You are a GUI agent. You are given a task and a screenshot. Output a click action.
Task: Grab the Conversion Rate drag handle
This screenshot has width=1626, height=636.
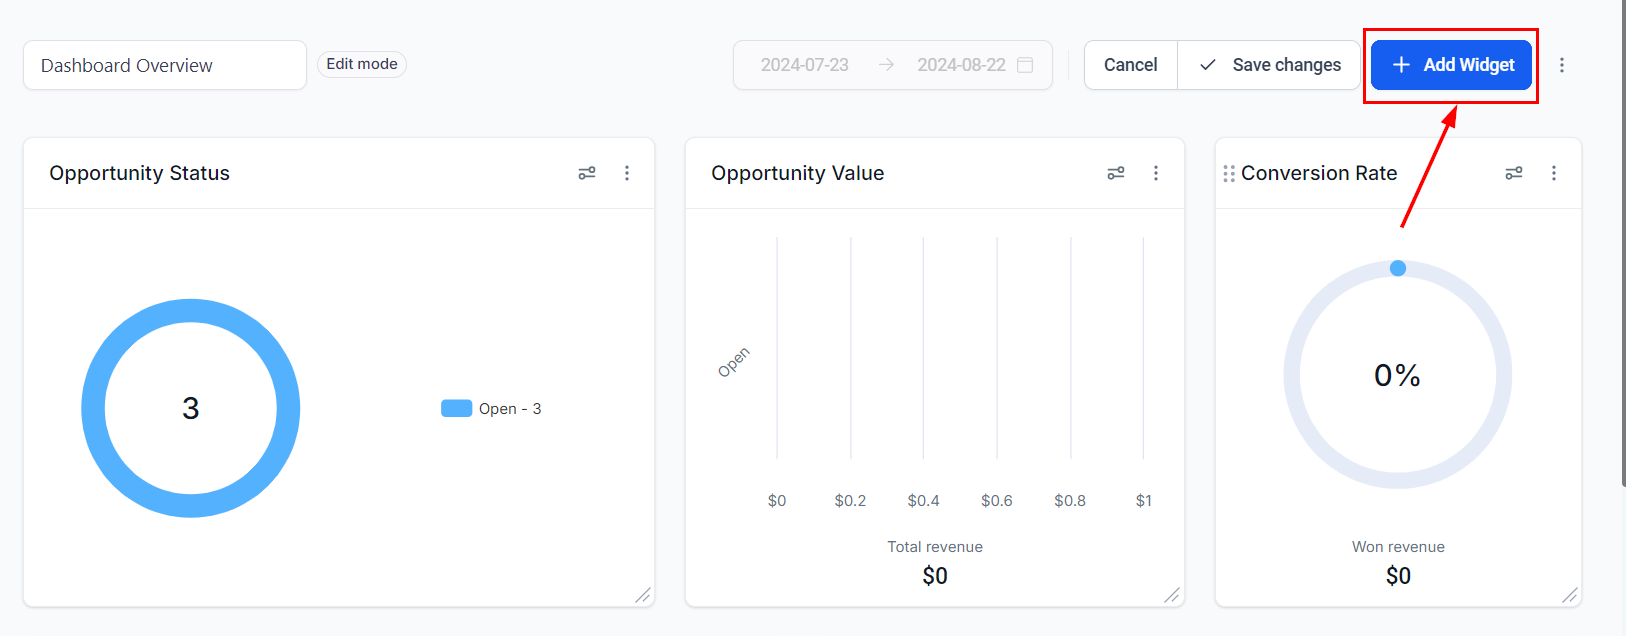point(1229,174)
